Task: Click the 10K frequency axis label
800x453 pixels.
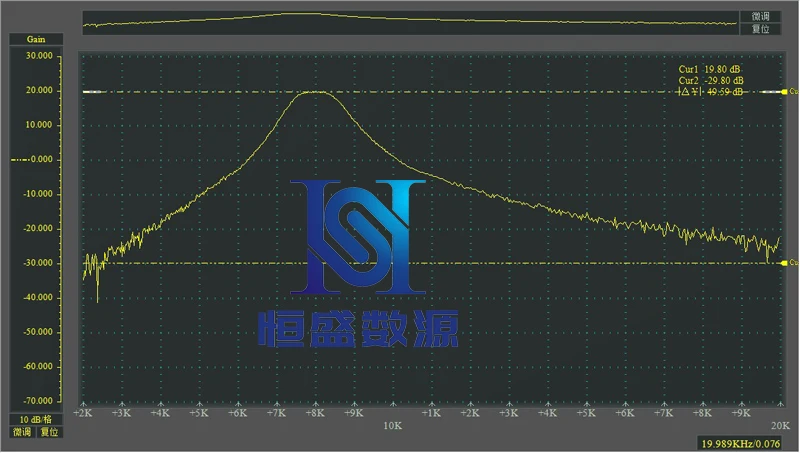Action: 392,425
